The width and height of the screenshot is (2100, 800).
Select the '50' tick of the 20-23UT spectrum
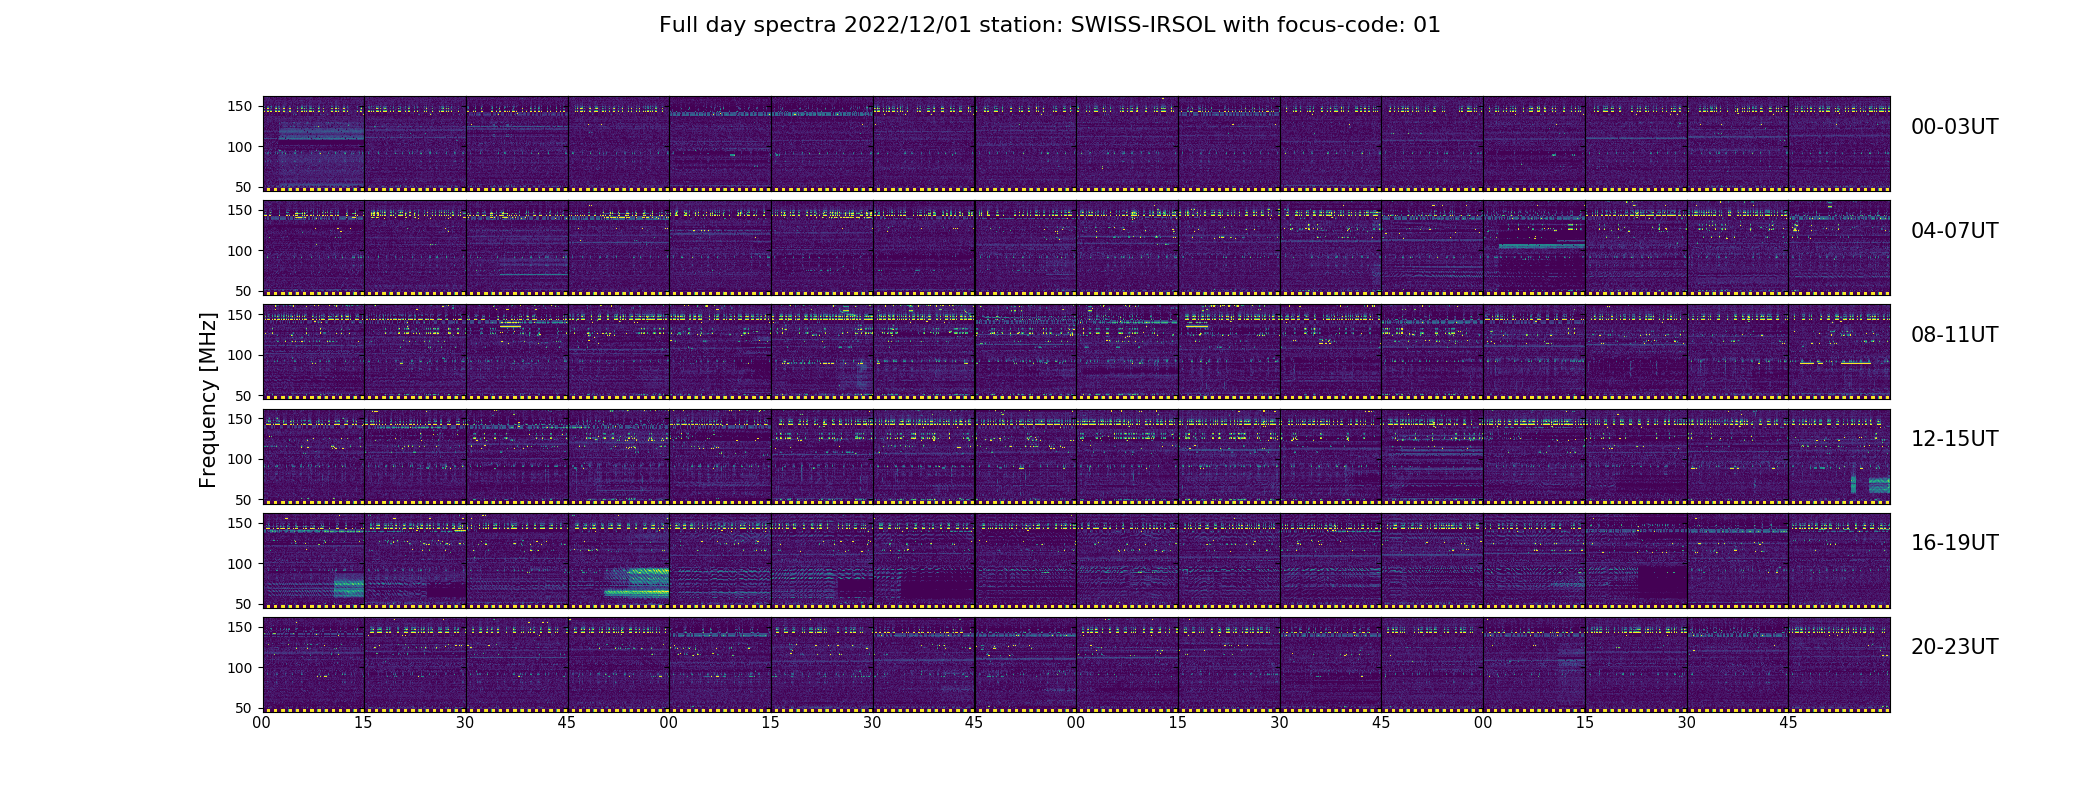pos(244,708)
